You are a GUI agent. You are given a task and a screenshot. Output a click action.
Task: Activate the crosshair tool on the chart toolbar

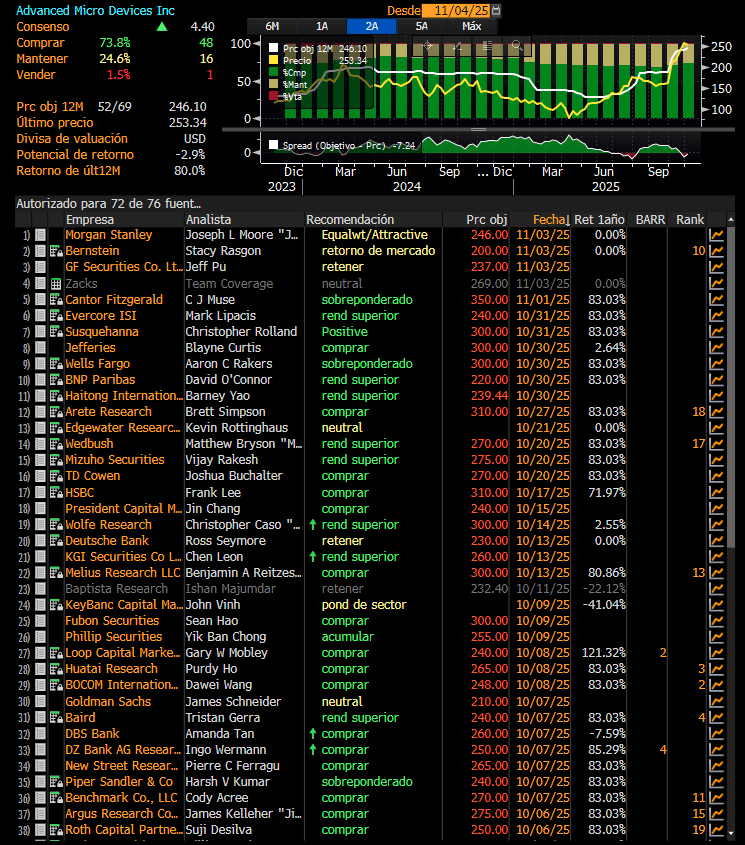tap(428, 46)
